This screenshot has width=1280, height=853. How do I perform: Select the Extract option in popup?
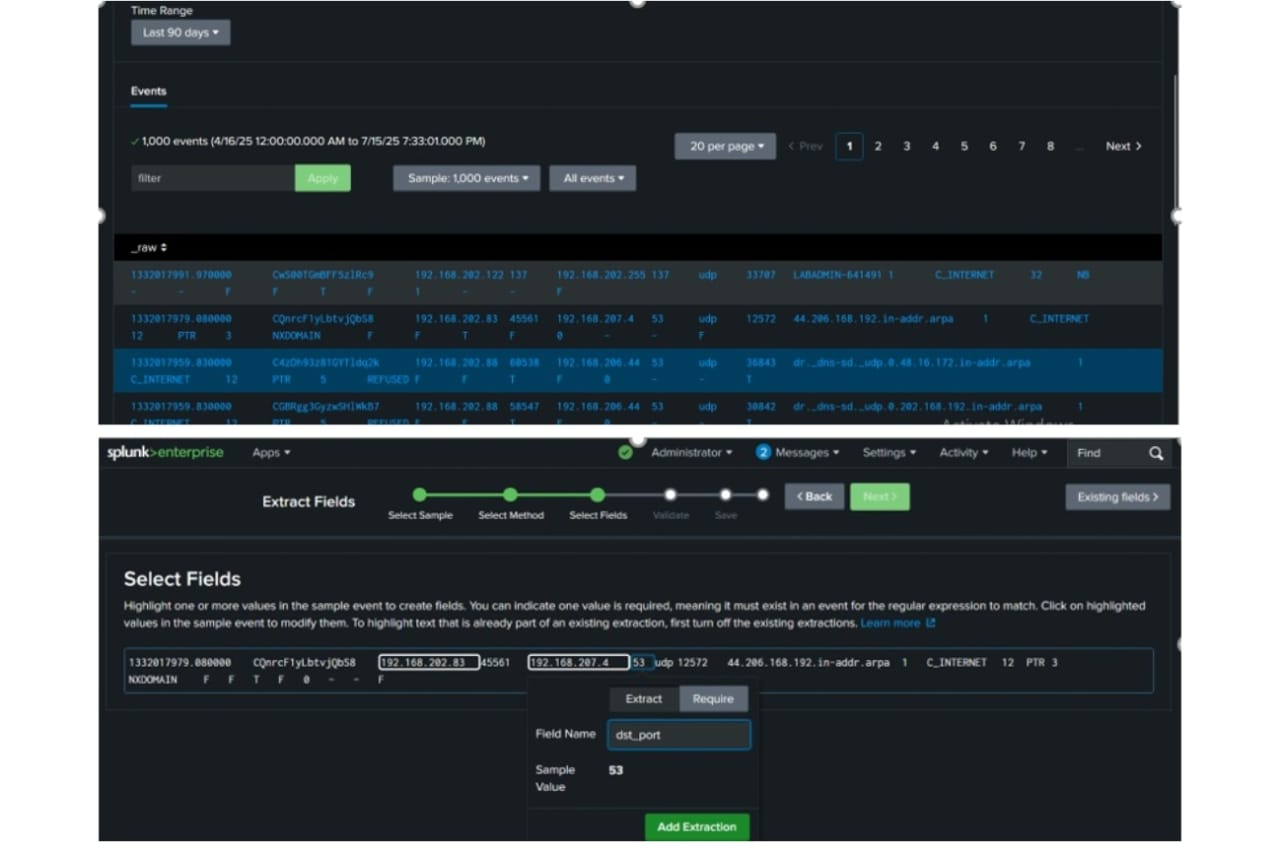click(644, 699)
